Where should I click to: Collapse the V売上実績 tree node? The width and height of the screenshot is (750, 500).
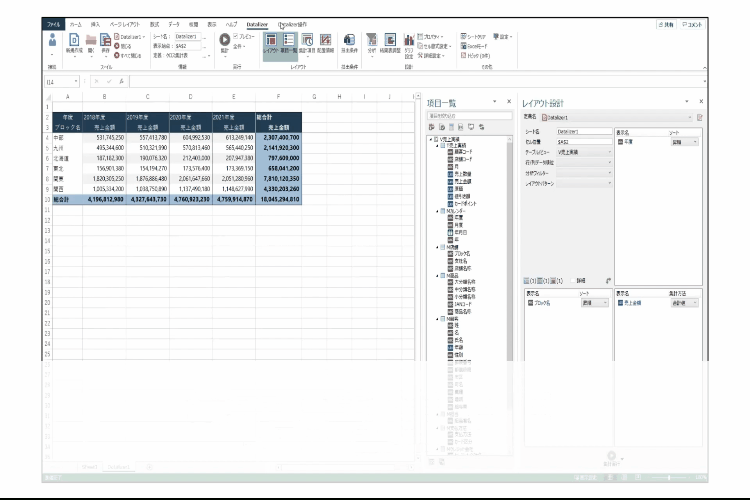(x=429, y=141)
